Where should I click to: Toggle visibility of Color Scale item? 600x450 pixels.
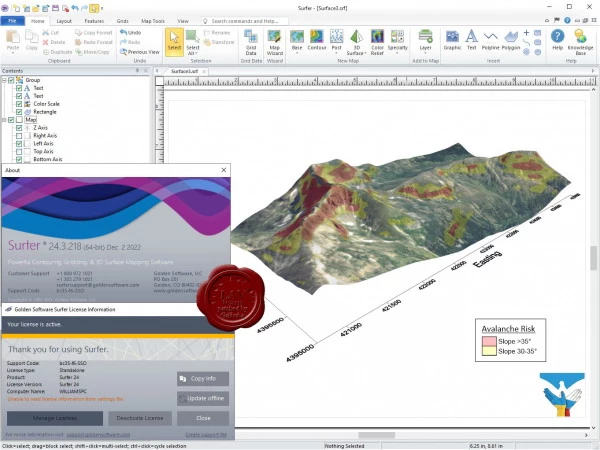point(19,104)
